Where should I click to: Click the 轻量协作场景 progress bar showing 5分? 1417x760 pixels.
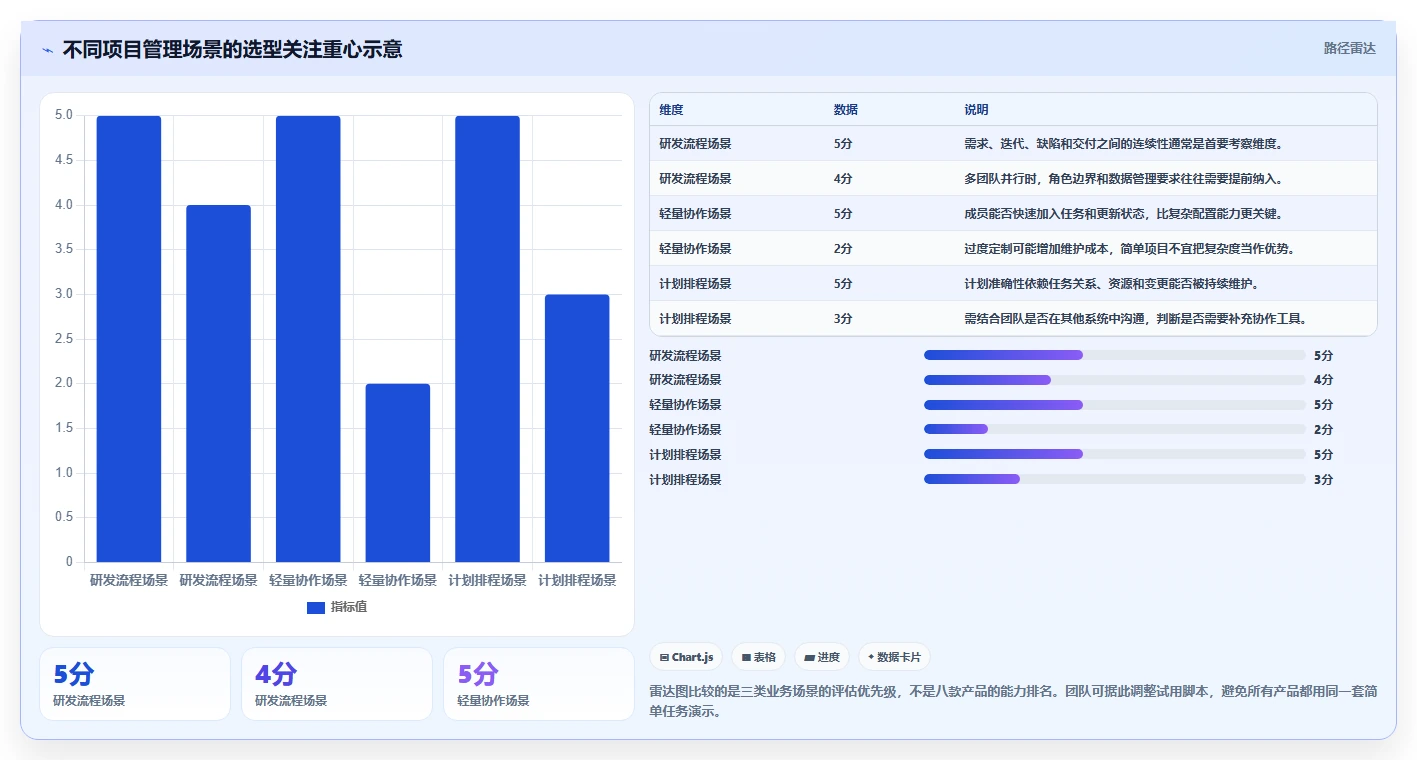click(1114, 405)
